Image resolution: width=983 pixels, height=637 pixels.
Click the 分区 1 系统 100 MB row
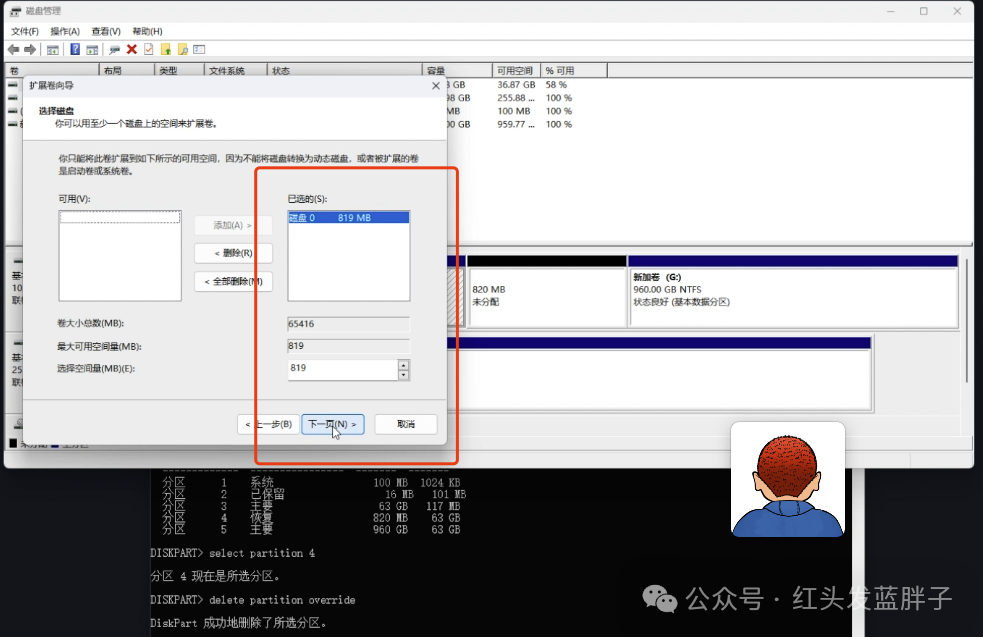click(x=311, y=483)
